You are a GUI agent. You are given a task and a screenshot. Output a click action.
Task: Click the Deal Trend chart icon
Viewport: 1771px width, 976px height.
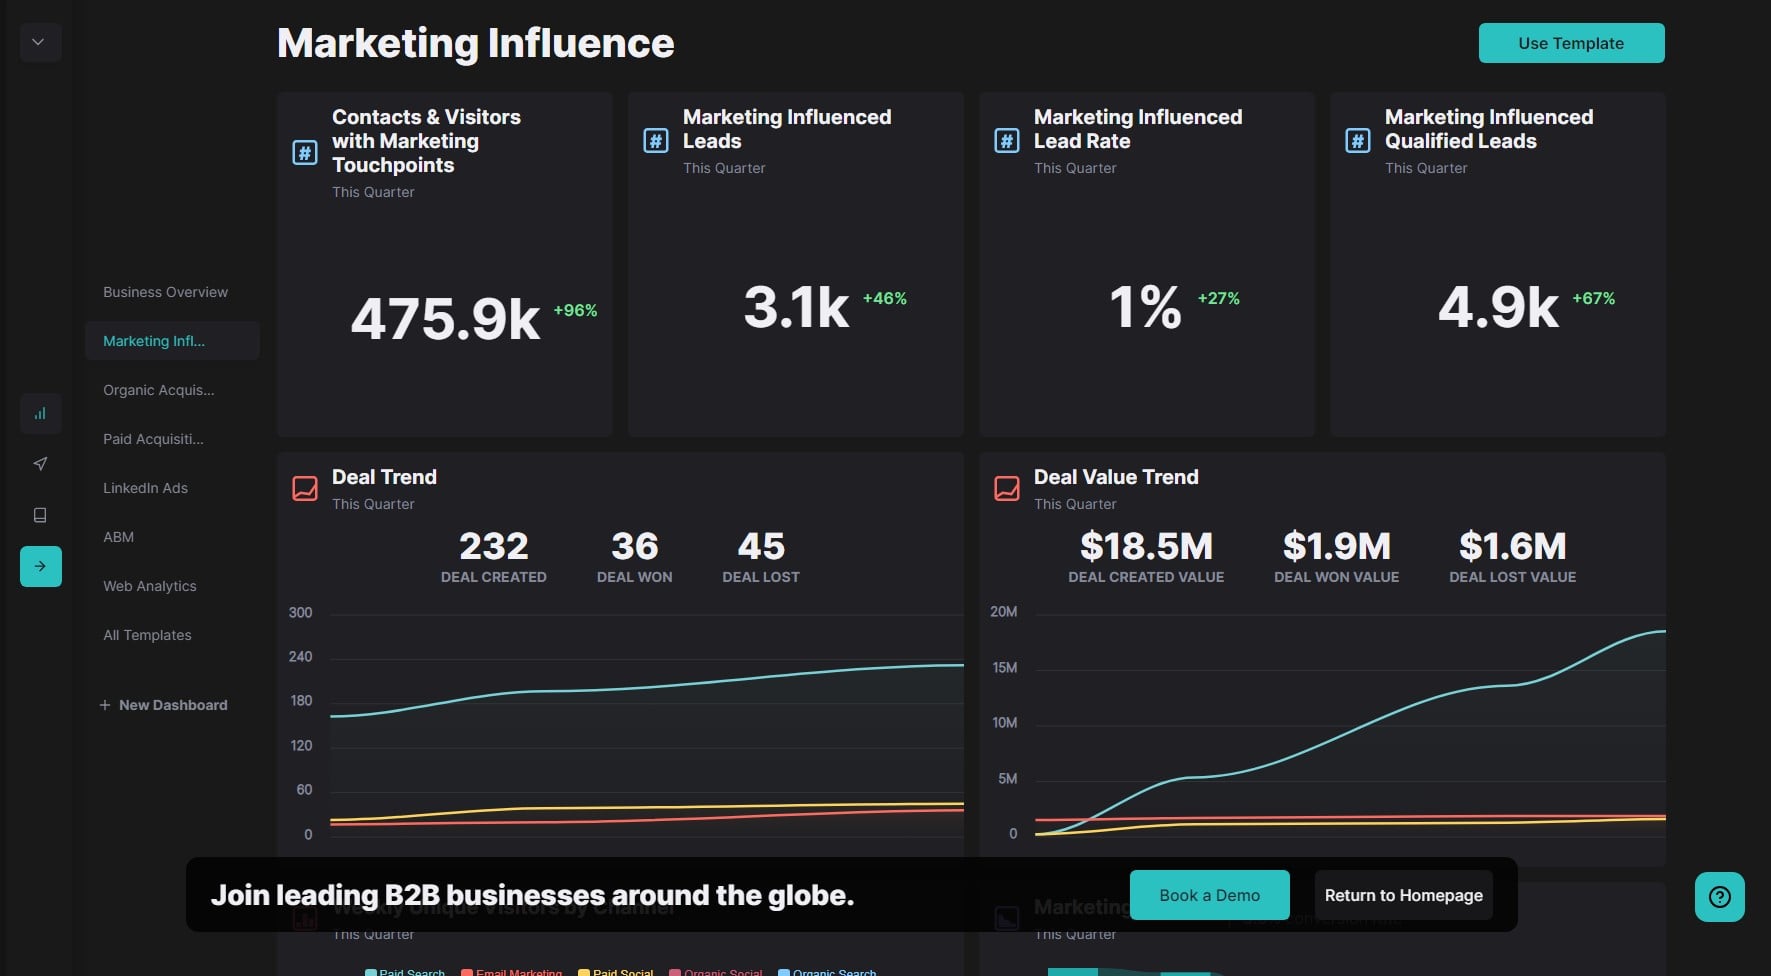(x=305, y=489)
